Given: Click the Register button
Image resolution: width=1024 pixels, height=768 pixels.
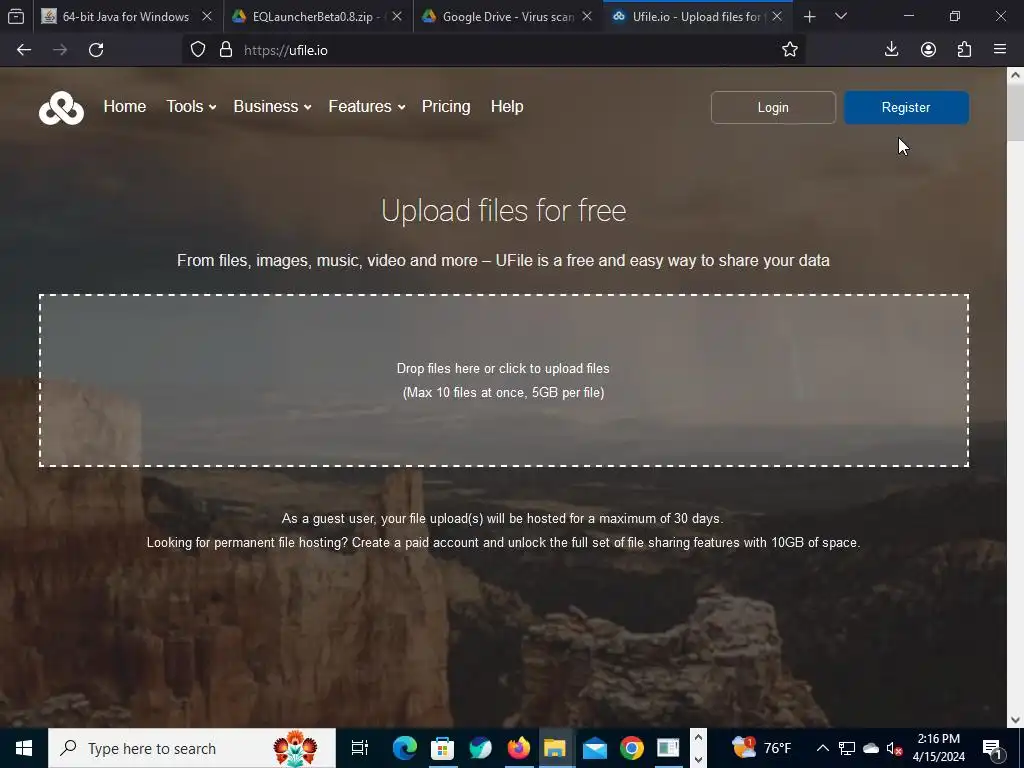Looking at the screenshot, I should [x=906, y=108].
